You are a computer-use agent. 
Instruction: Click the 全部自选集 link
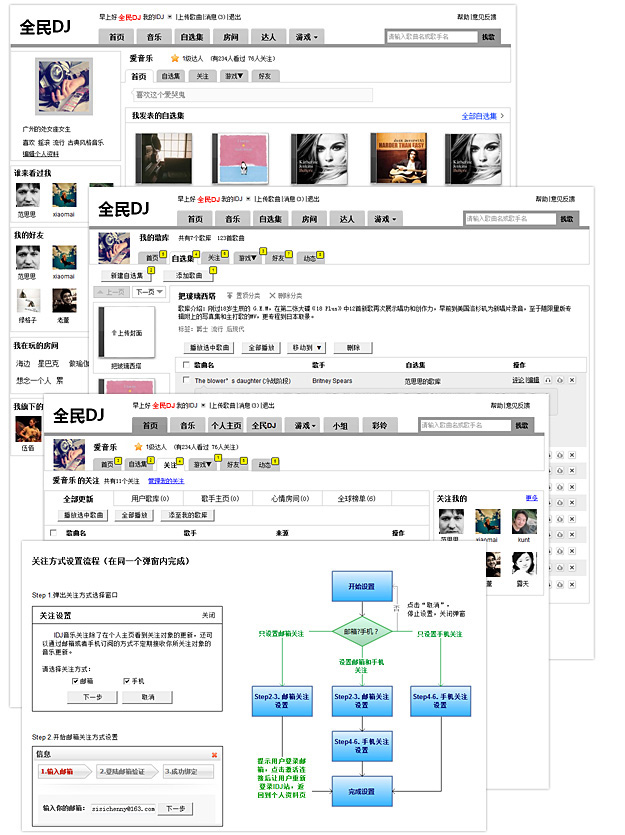point(479,116)
